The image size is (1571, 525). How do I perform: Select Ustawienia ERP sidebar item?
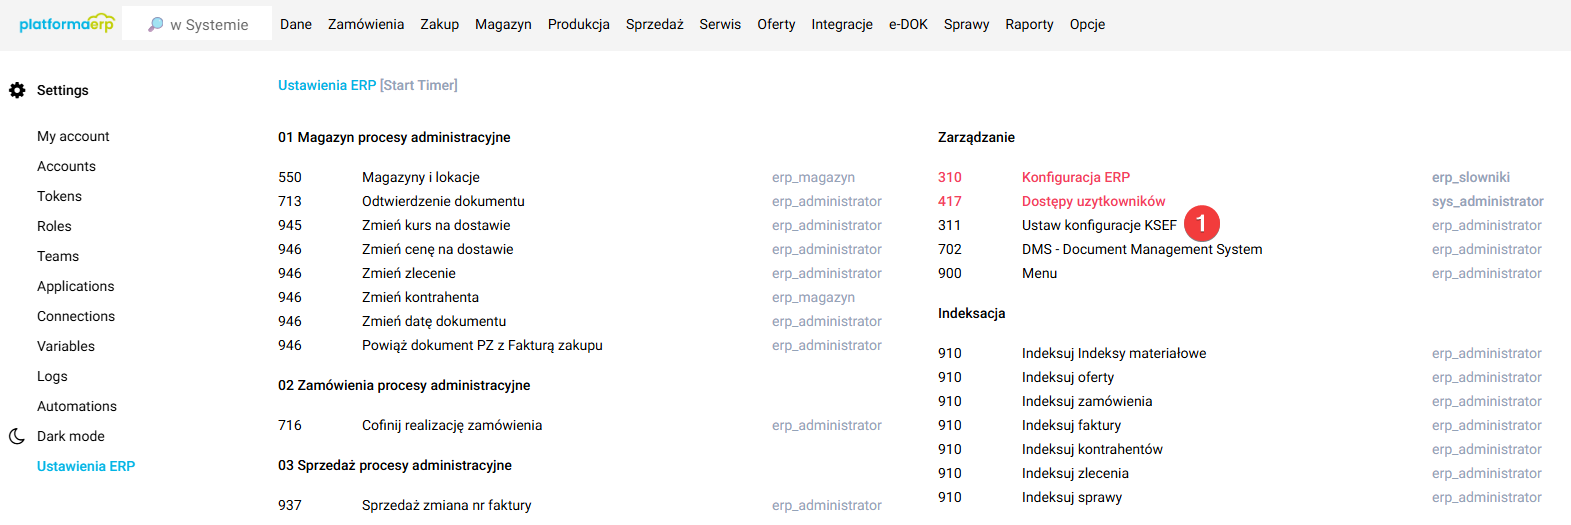click(x=86, y=466)
